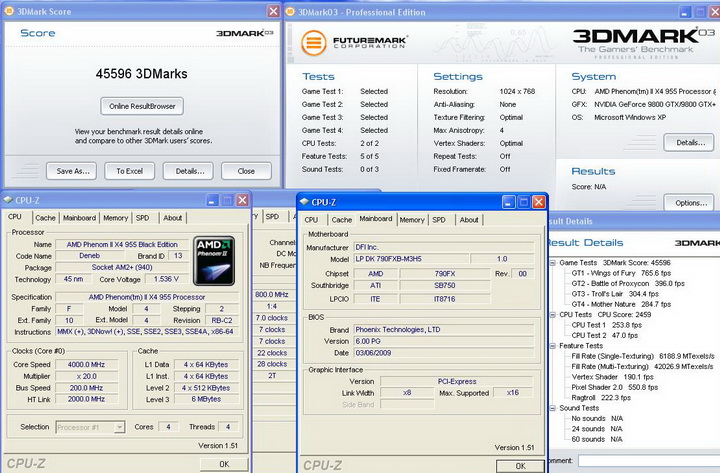The width and height of the screenshot is (720, 473).
Task: Select SPD tab in front CPU-Z window
Action: click(x=439, y=220)
